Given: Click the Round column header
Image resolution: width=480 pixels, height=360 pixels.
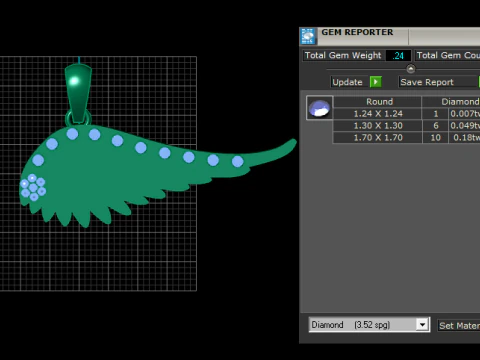Looking at the screenshot, I should coord(378,102).
